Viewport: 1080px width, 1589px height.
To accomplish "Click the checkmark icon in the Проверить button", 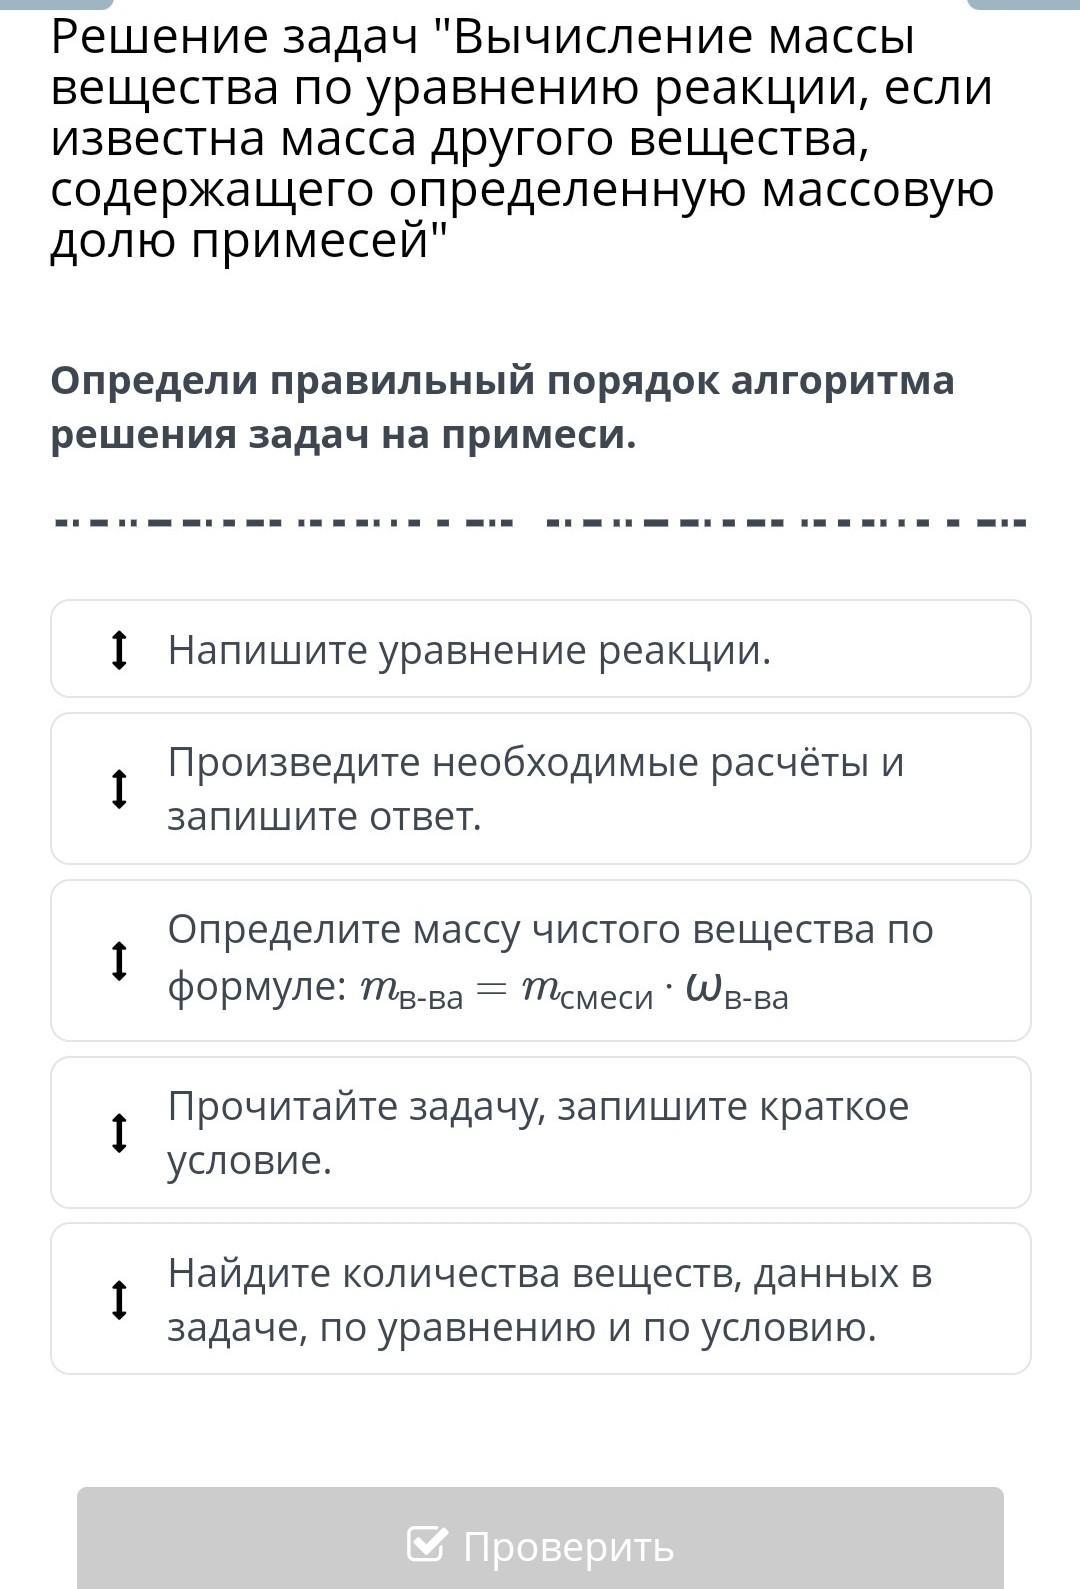I will click(x=426, y=1544).
